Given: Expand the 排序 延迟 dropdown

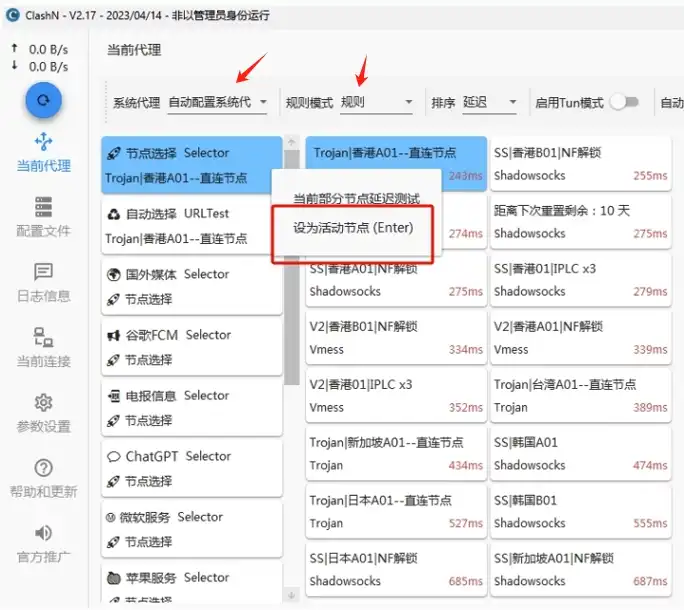Looking at the screenshot, I should 489,102.
